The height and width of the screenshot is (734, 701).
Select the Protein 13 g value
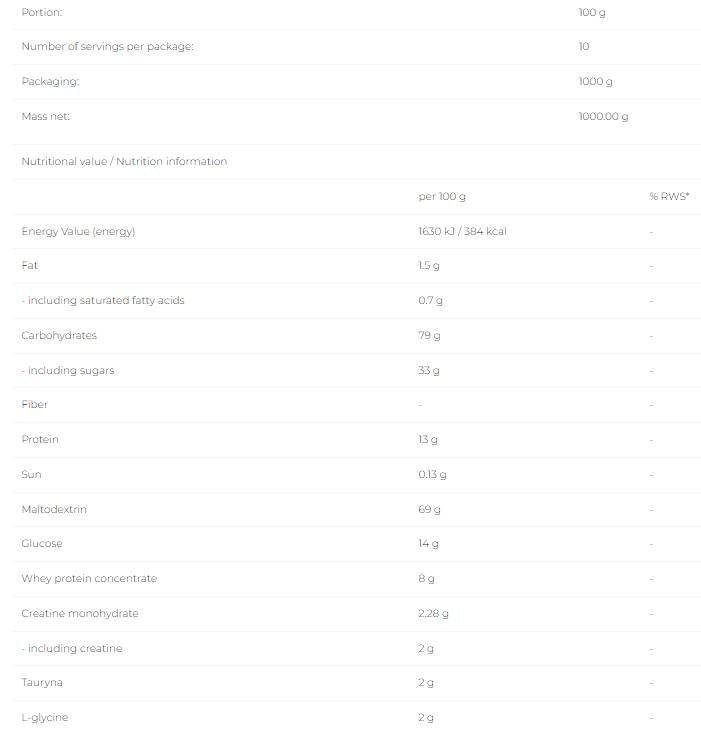click(428, 440)
